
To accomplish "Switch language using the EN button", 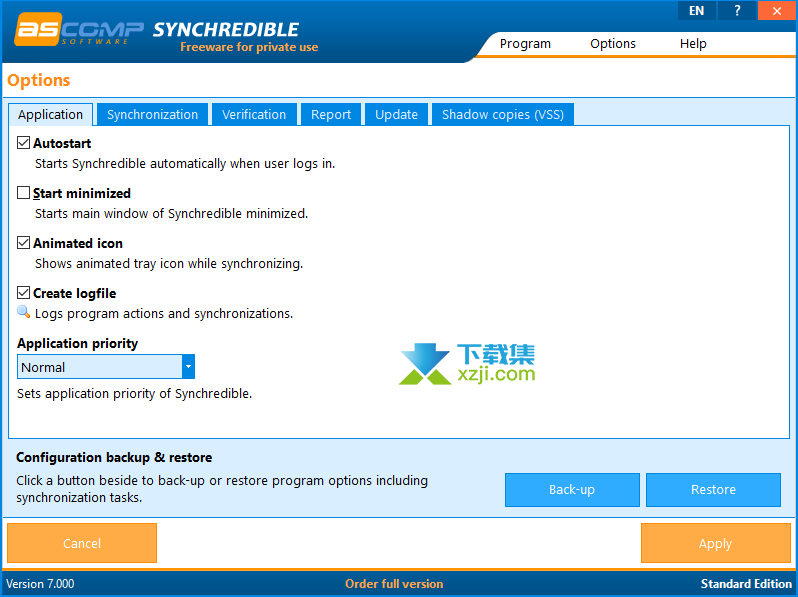I will click(697, 11).
